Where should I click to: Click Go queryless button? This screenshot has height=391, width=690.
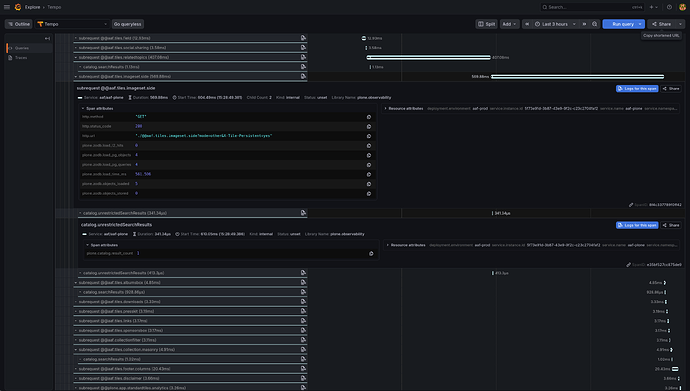(128, 24)
